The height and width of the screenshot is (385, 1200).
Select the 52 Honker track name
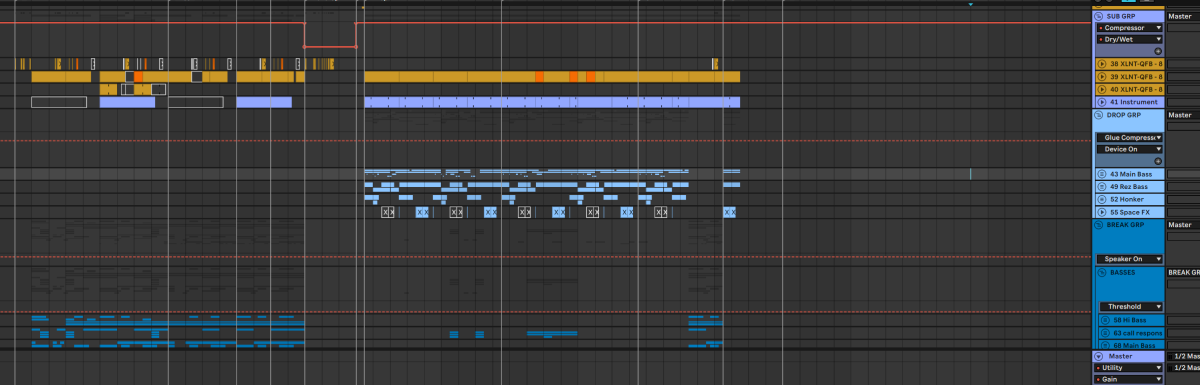pos(1126,198)
